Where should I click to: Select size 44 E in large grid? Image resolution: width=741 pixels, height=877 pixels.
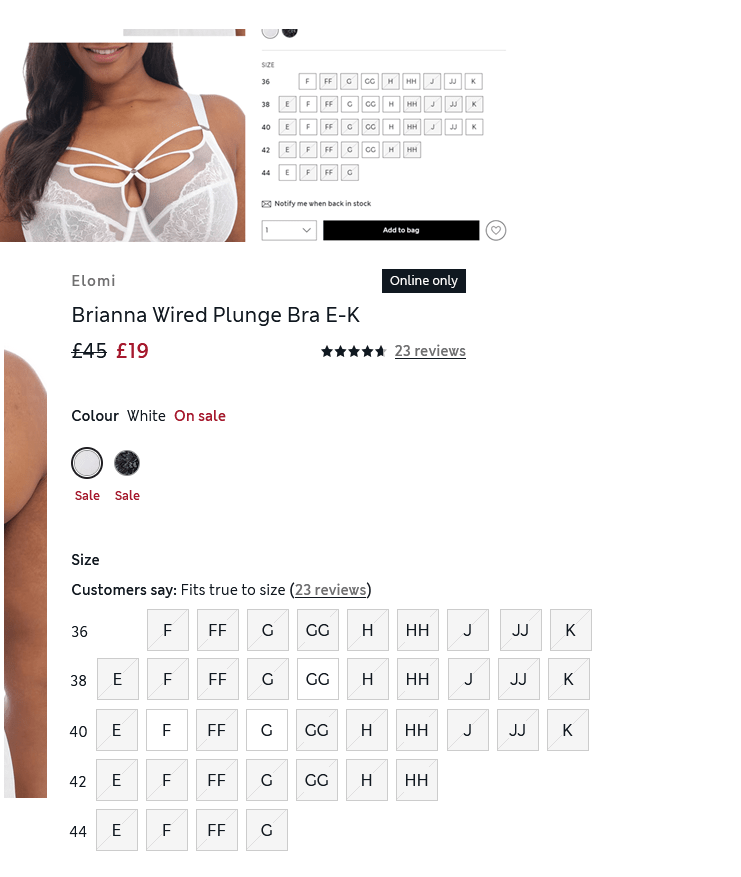[x=117, y=830]
